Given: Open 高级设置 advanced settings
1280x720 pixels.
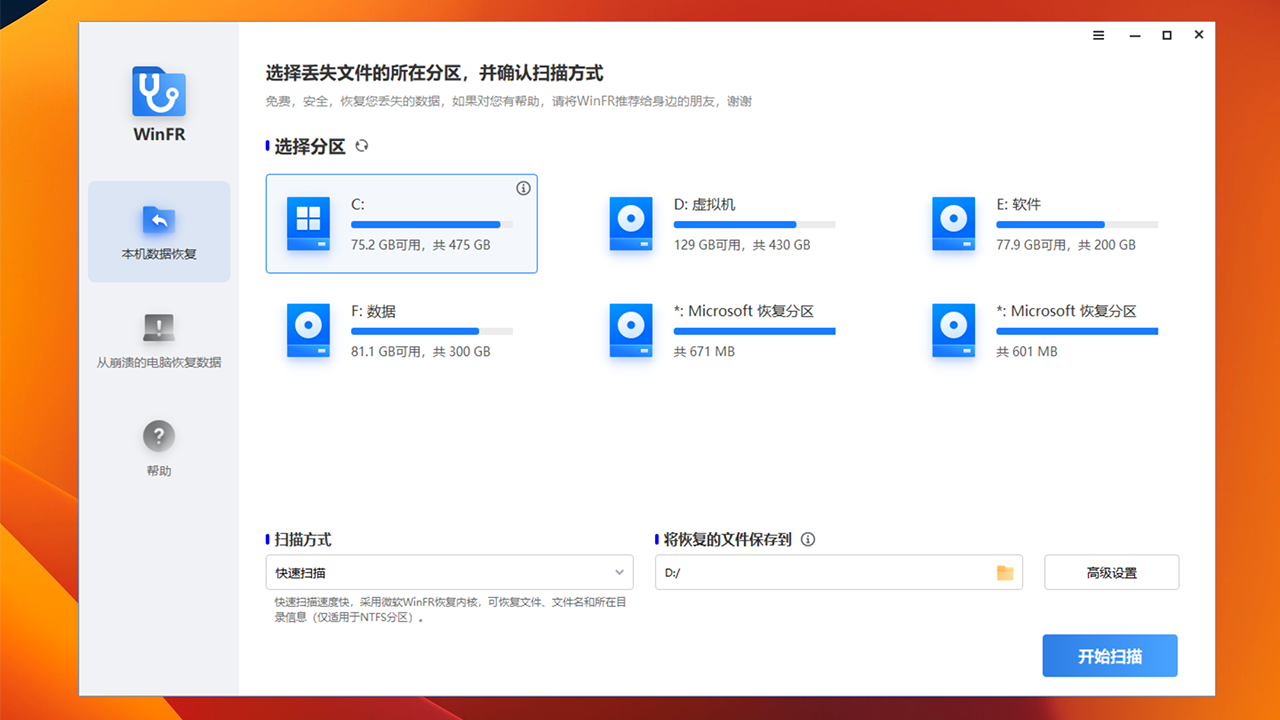Looking at the screenshot, I should [x=1112, y=573].
